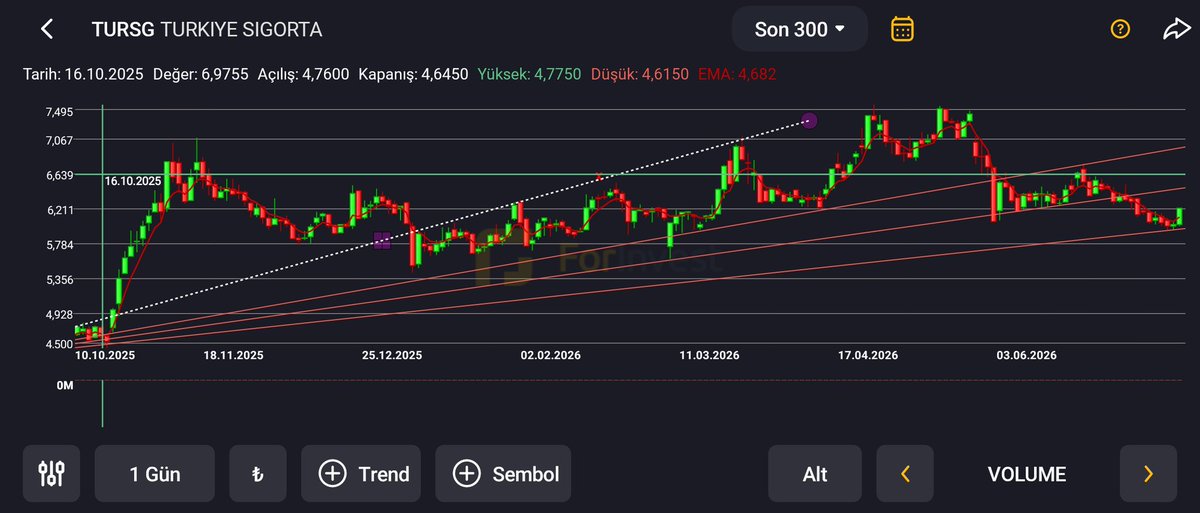
Task: Click the 02.02.2026 date axis label
Action: click(550, 355)
